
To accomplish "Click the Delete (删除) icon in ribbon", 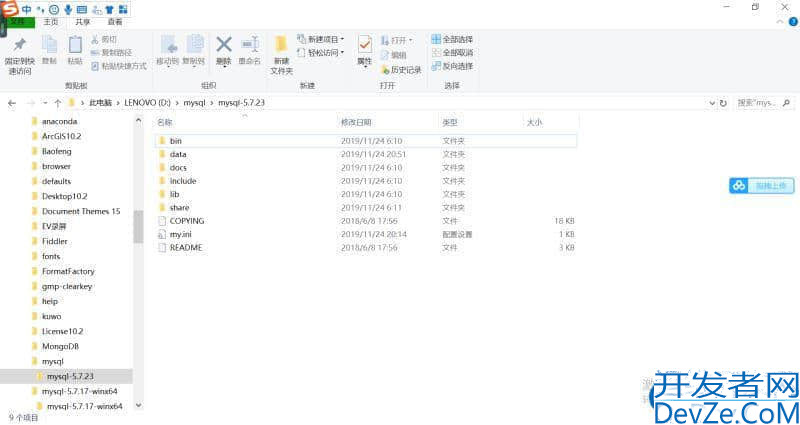I will 224,50.
